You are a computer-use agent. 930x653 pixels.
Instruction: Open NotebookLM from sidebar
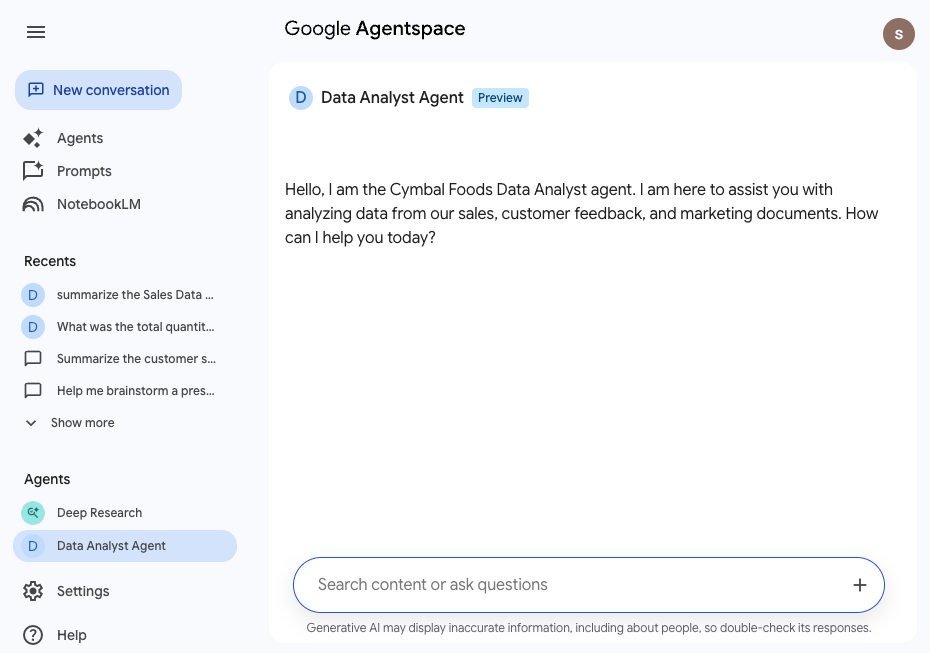point(98,204)
